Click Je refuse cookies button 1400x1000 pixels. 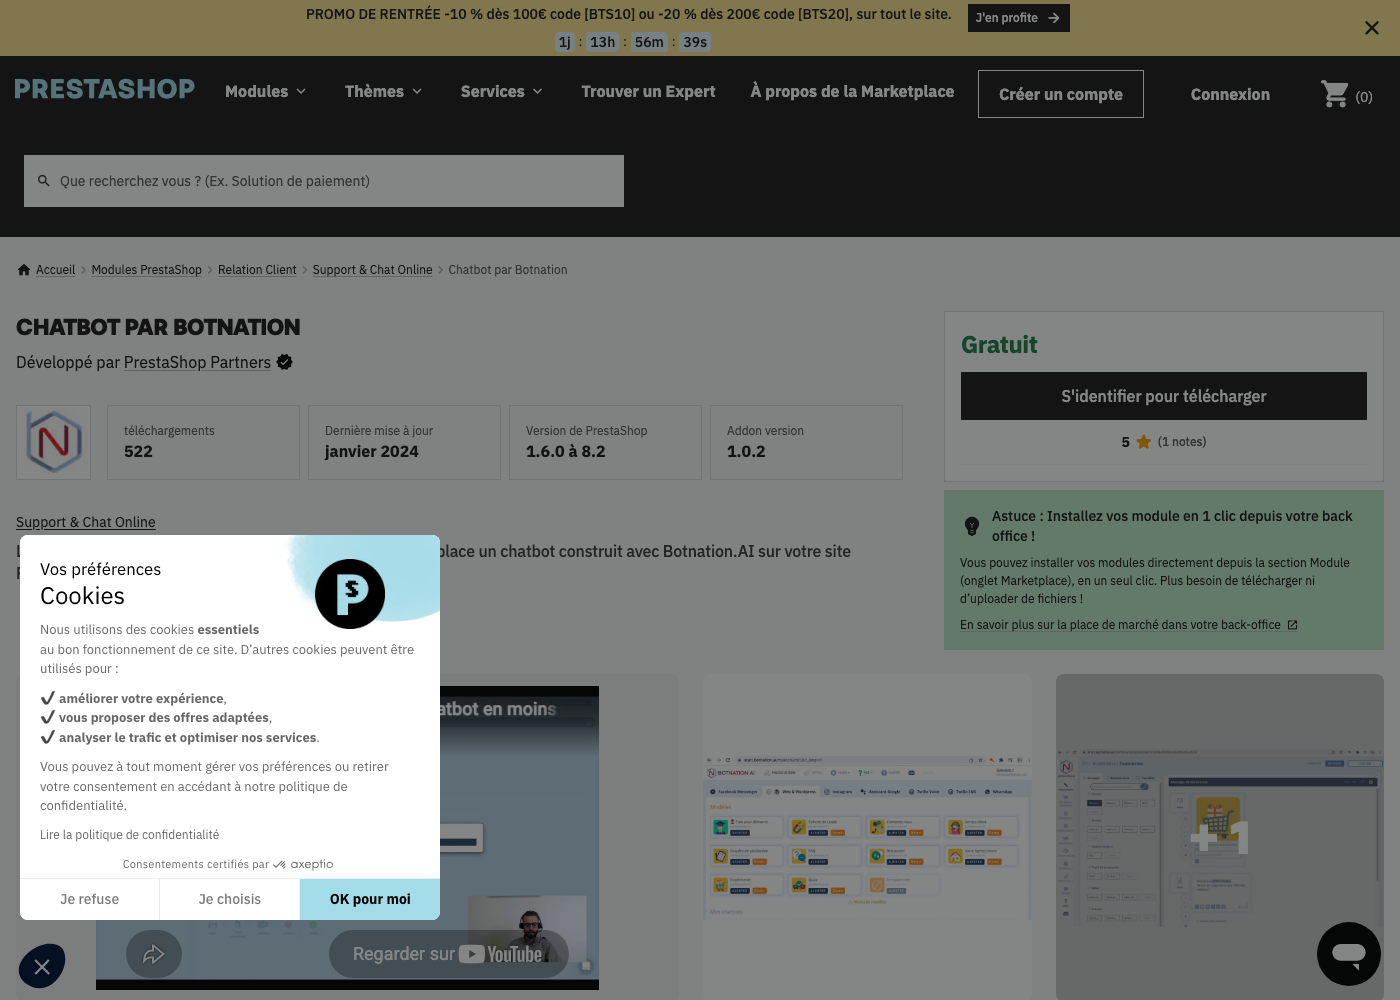click(x=89, y=899)
